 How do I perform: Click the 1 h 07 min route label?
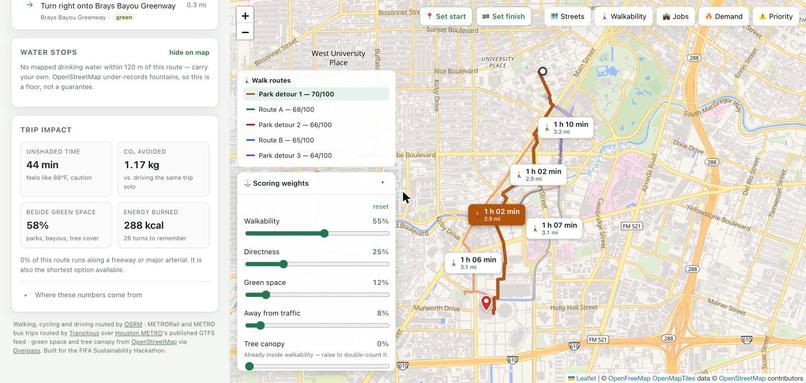[554, 228]
